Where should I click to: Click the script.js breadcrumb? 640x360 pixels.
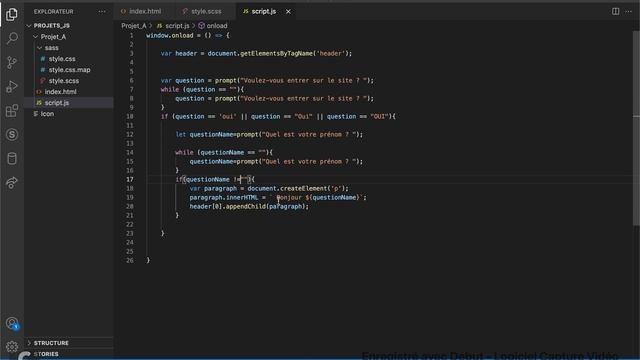click(173, 26)
